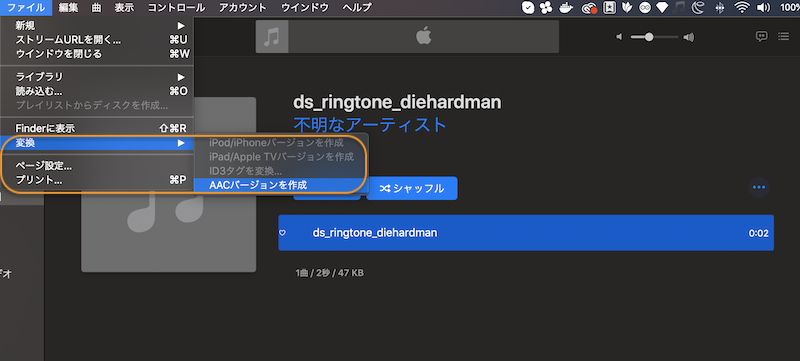Click the music note artwork in player
Viewport: 800px width, 361px height.
pyautogui.click(x=272, y=37)
